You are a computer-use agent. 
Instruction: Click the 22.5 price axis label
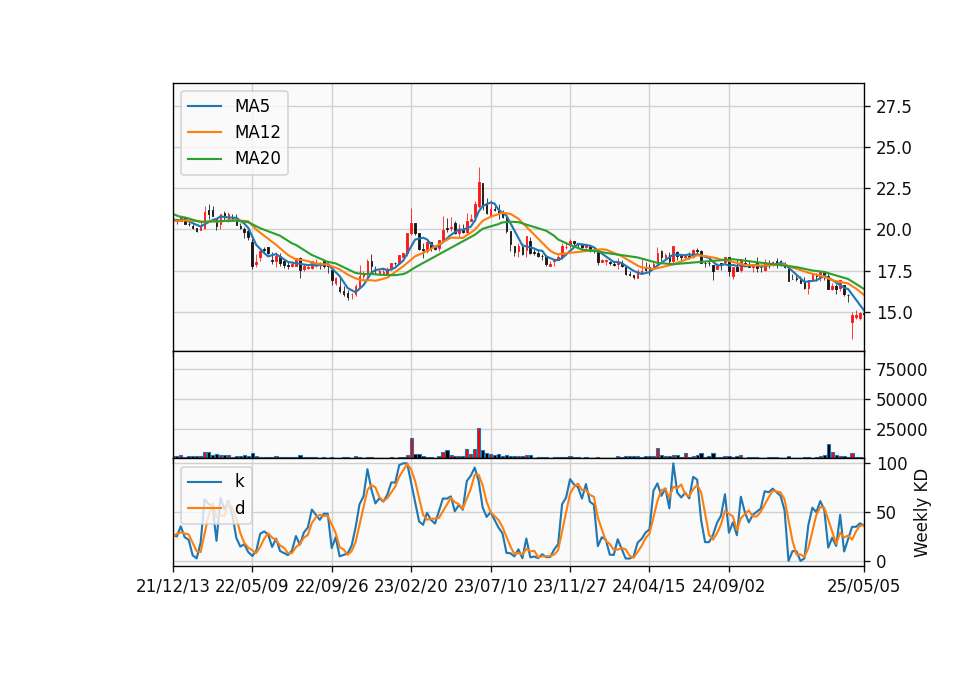tap(893, 189)
